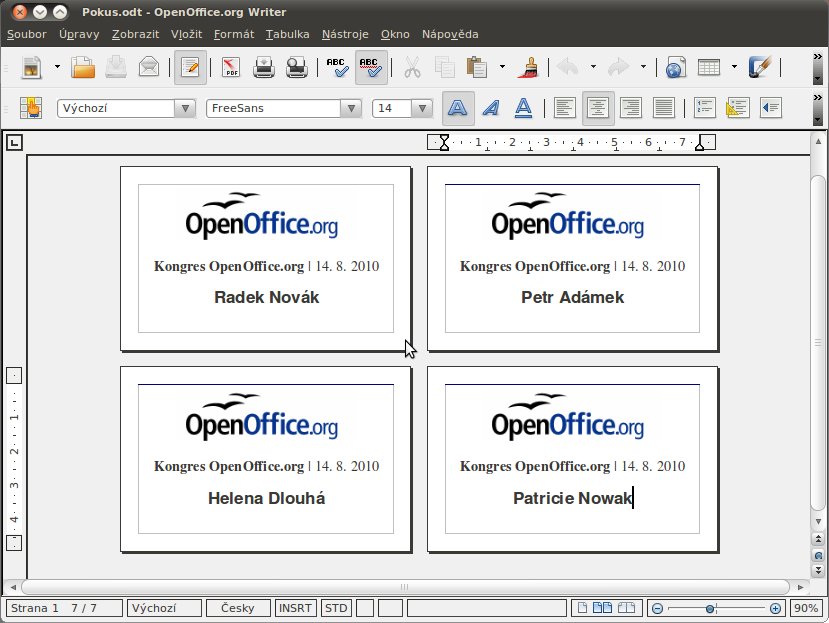Click the zoom slider handle
The width and height of the screenshot is (829, 623).
click(710, 609)
